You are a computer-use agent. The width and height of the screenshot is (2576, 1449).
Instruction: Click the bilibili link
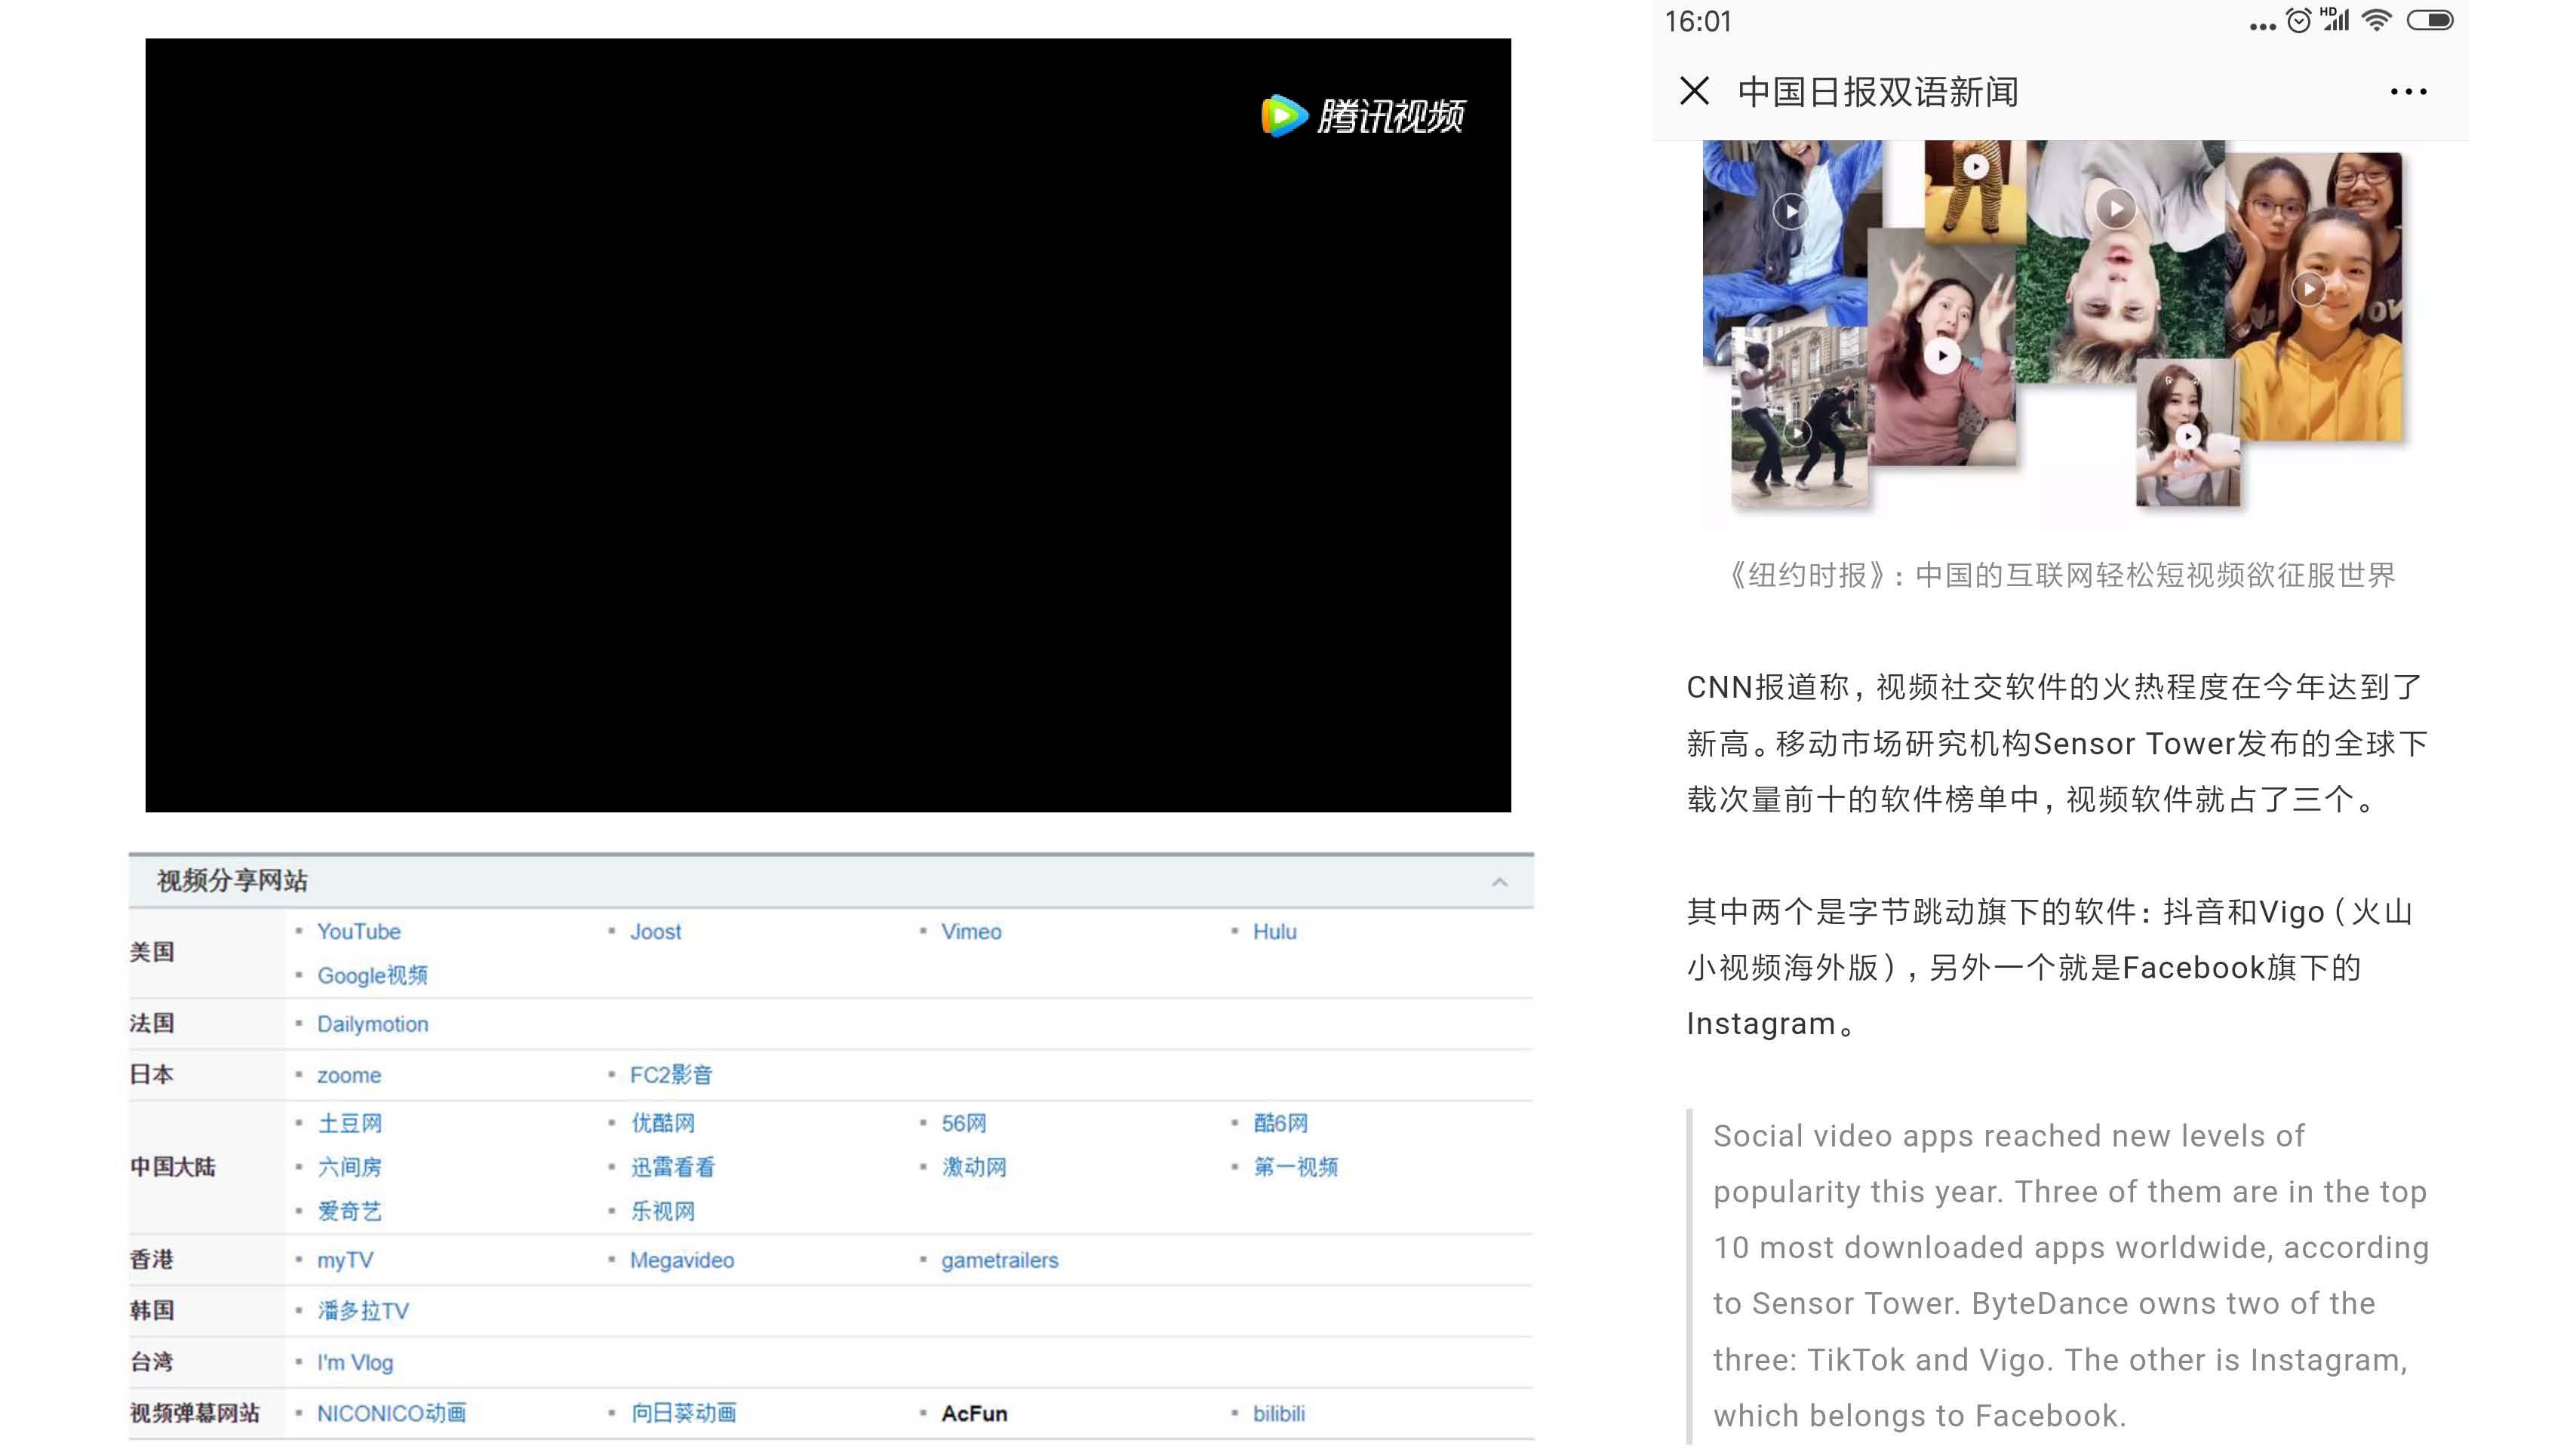tap(1278, 1413)
